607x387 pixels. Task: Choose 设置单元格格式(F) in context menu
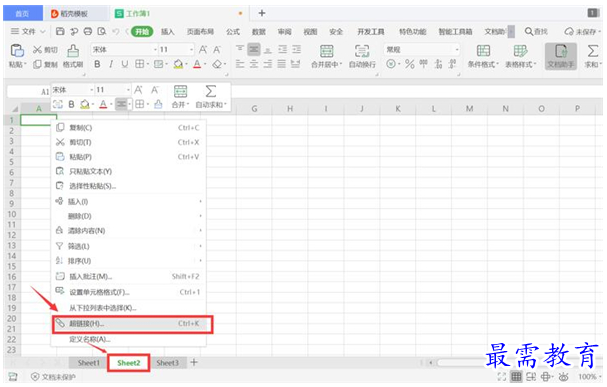click(128, 292)
